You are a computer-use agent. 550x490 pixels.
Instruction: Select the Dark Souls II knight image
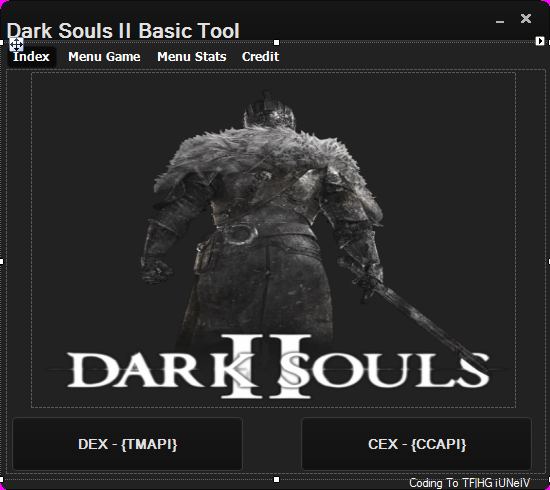[x=273, y=240]
